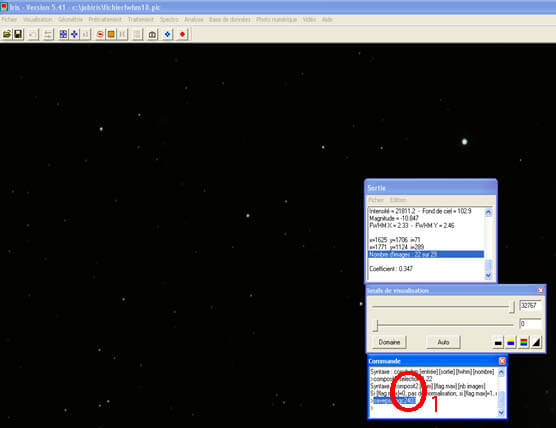Click the orange square toolbar icon
The height and width of the screenshot is (428, 556).
[x=111, y=34]
